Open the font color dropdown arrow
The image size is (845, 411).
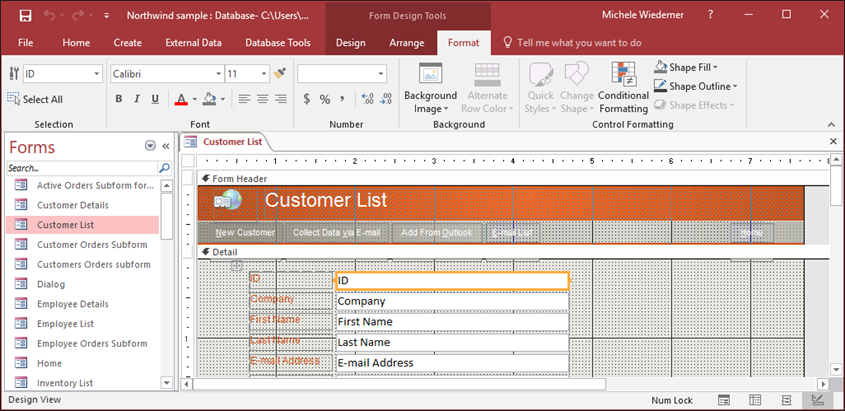pos(194,99)
